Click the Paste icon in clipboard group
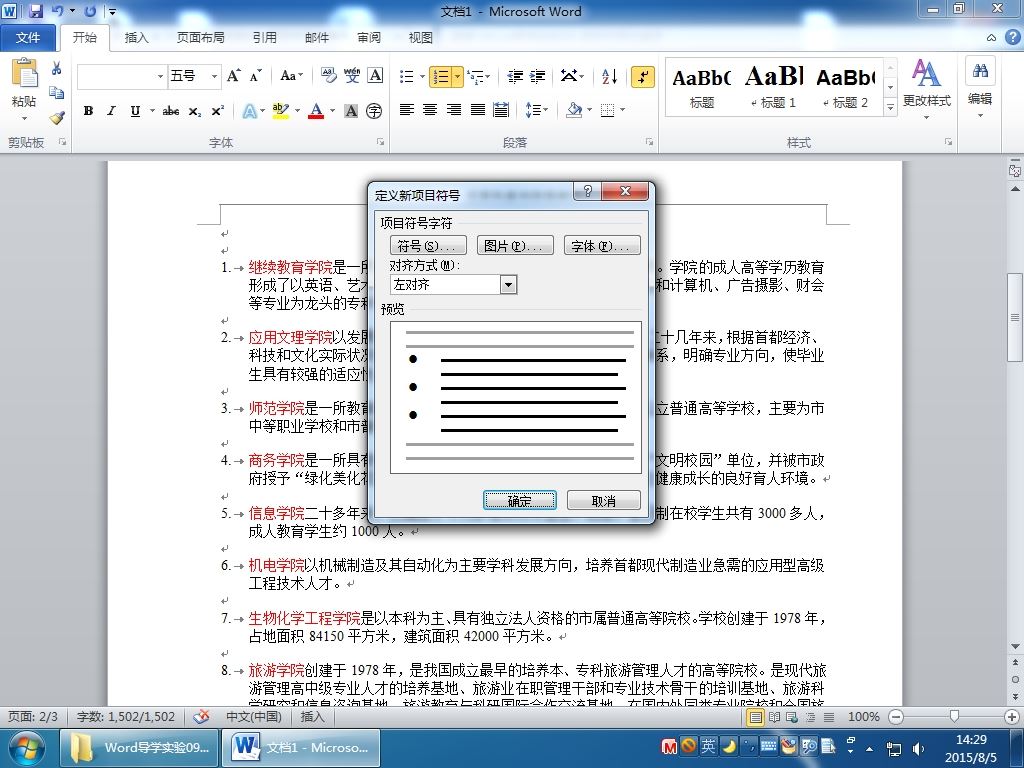 [25, 73]
